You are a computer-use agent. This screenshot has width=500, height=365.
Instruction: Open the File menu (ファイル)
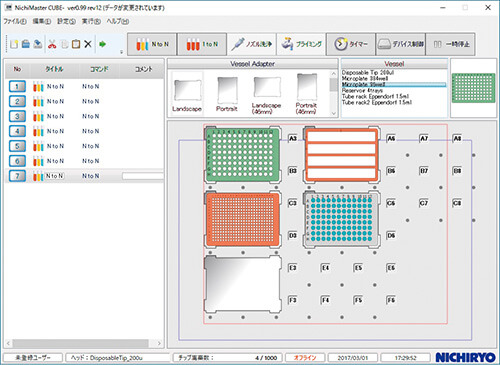pos(15,21)
